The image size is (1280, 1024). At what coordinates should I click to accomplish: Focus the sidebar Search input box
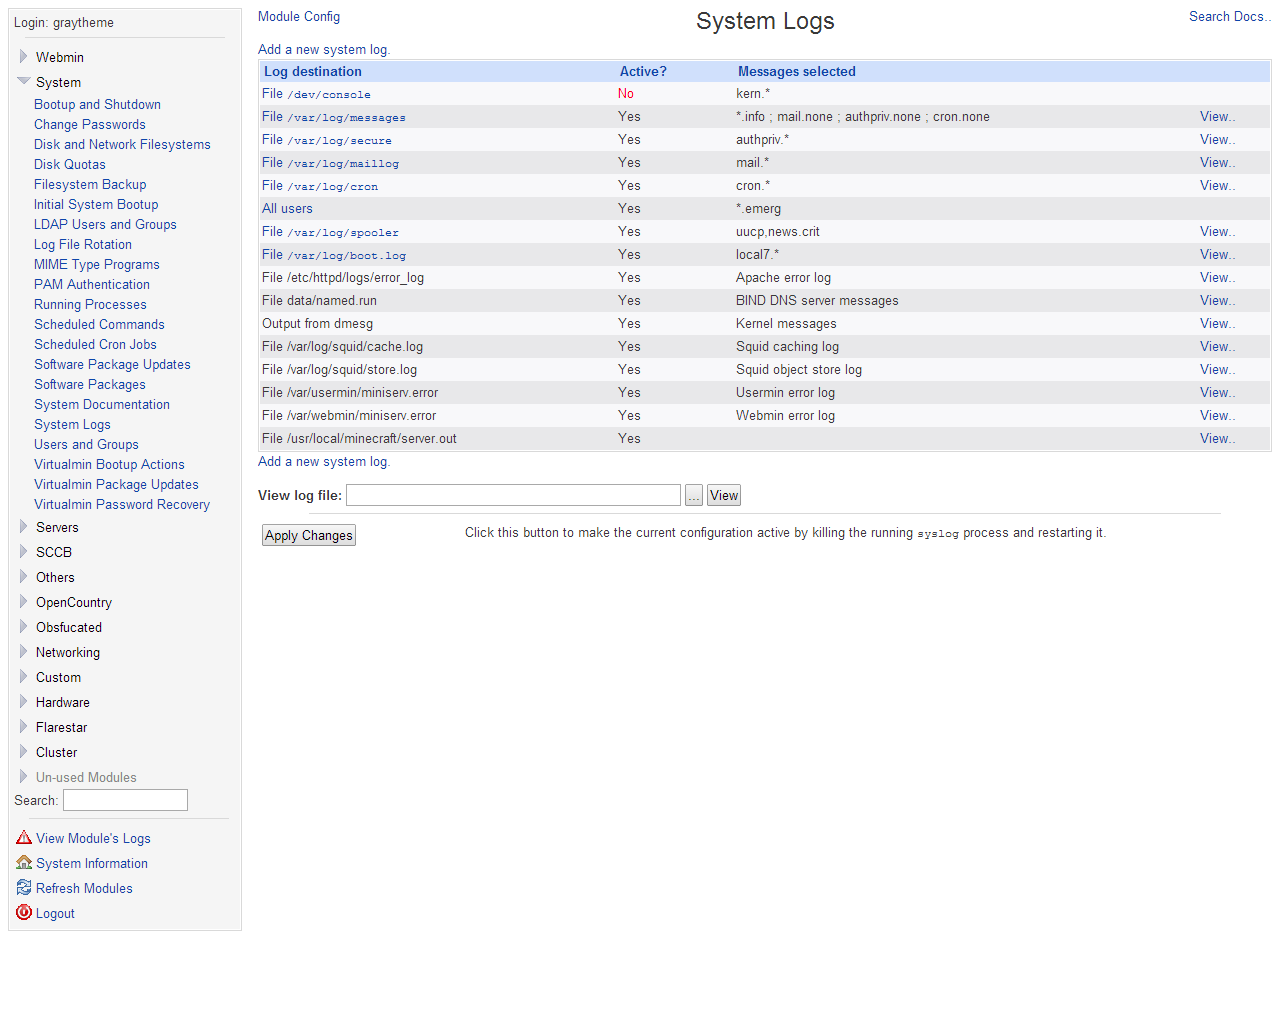(125, 801)
